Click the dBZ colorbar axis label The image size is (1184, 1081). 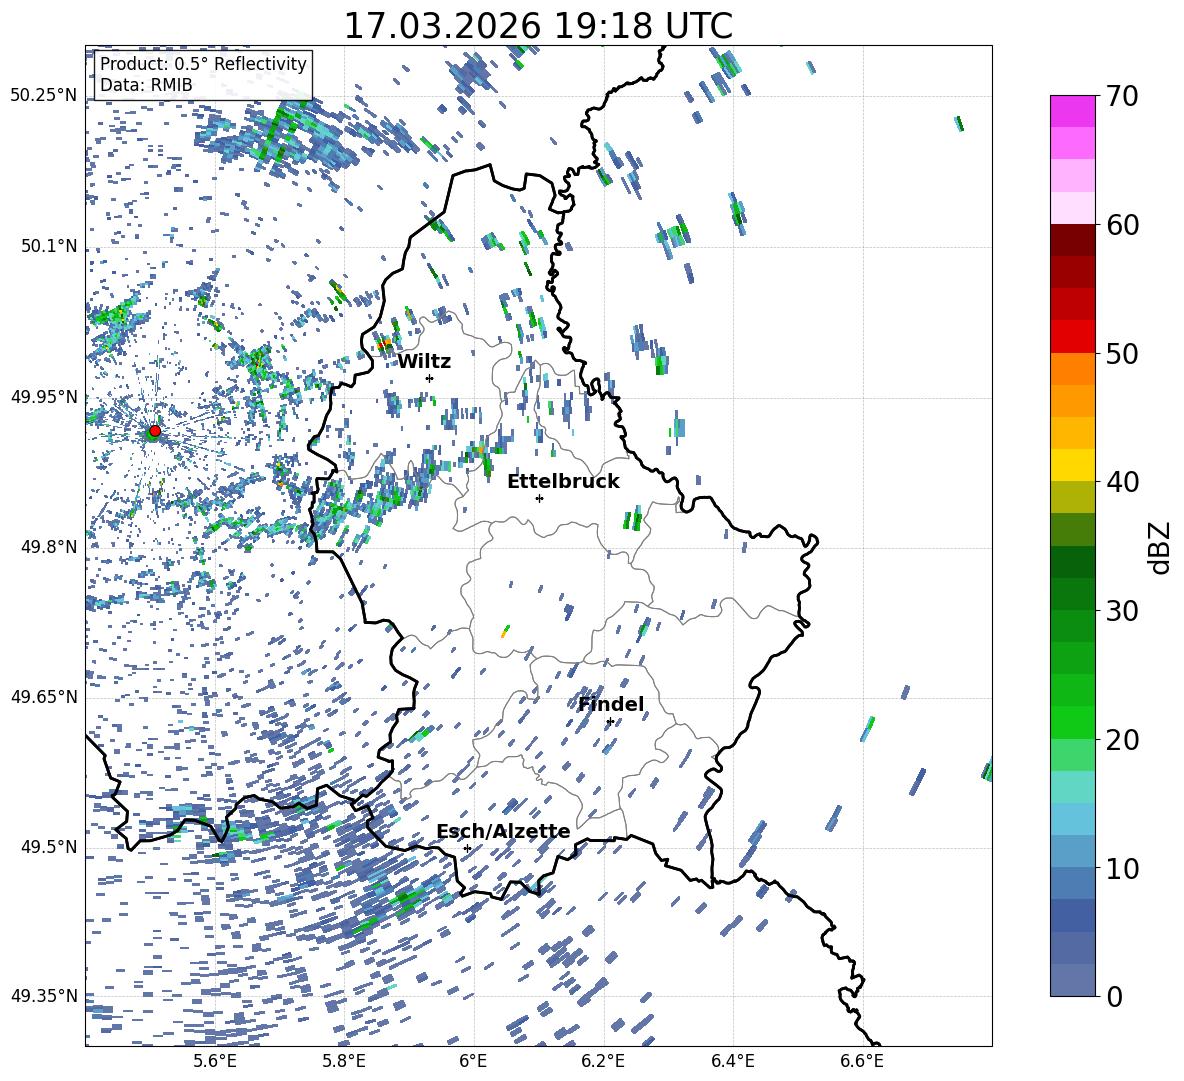coord(1161,547)
